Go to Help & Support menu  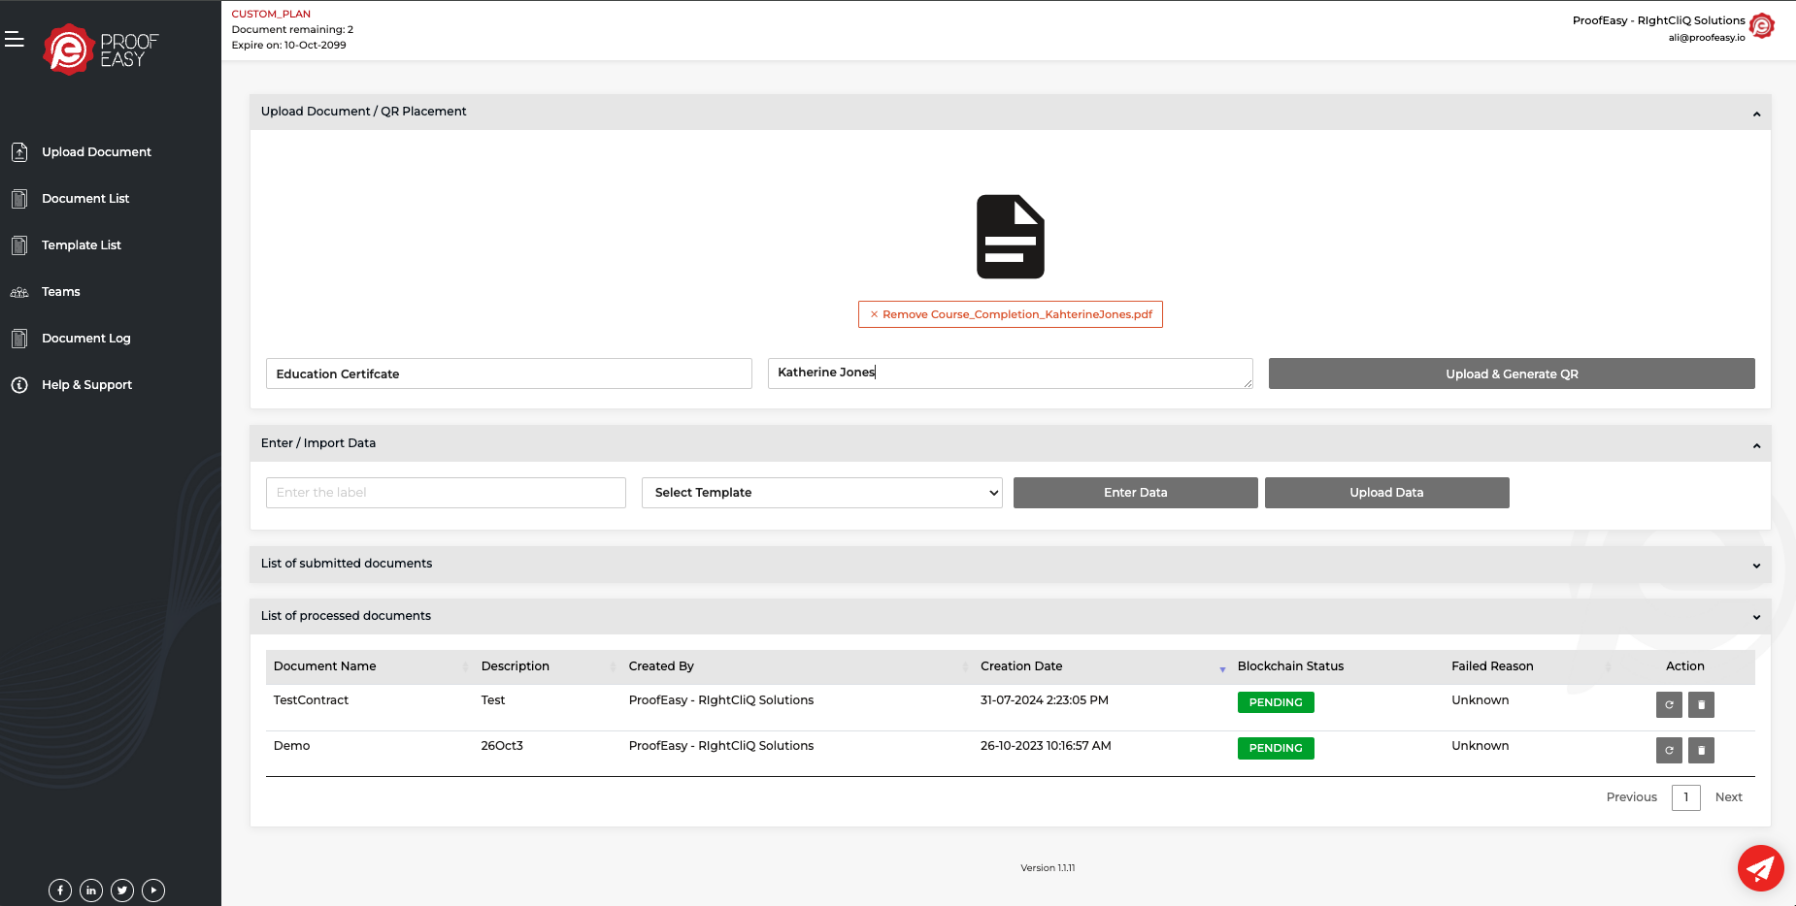[x=87, y=385]
